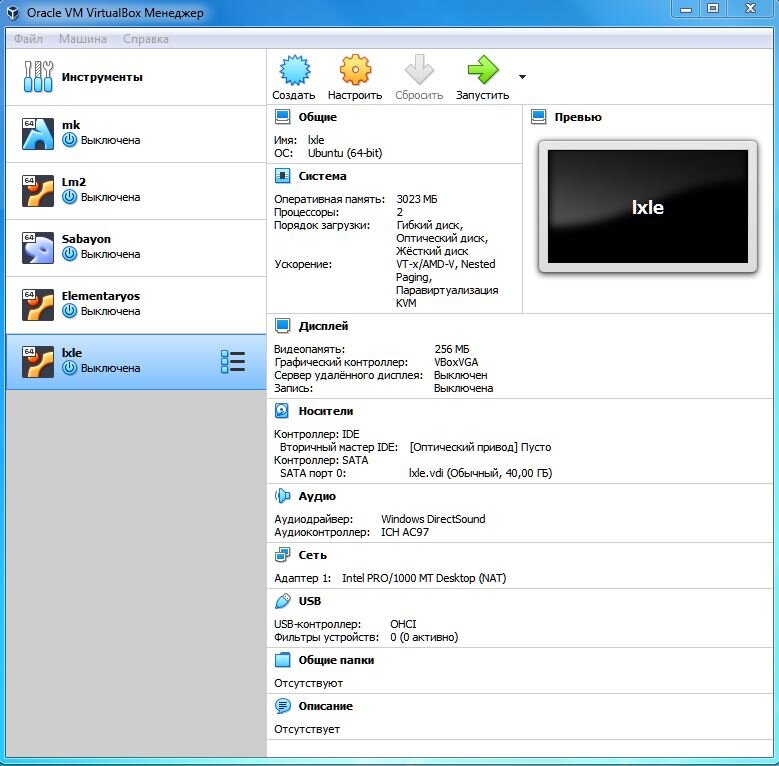
Task: Select the Sabayon virtual machine
Action: coord(136,248)
